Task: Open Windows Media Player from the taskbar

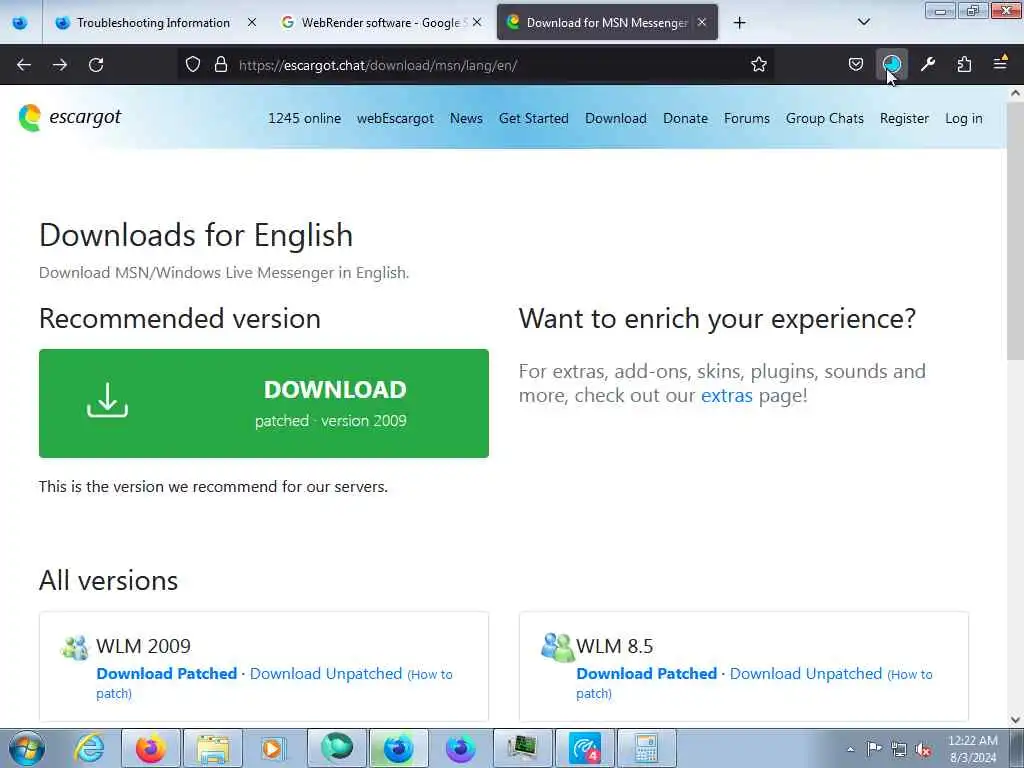Action: tap(273, 748)
